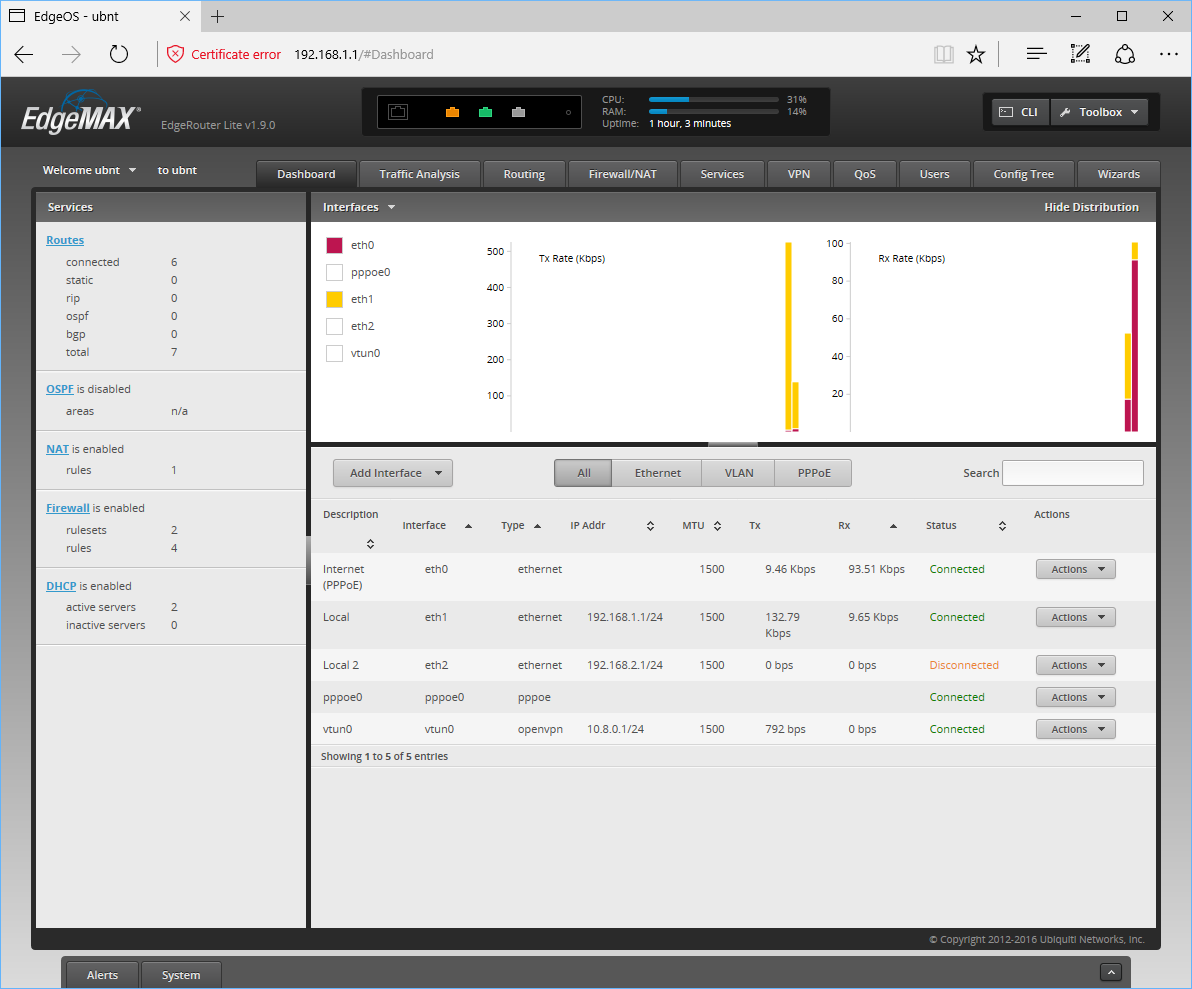Screen dimensions: 1192x989
Task: Click Hide Distribution
Action: 1091,207
